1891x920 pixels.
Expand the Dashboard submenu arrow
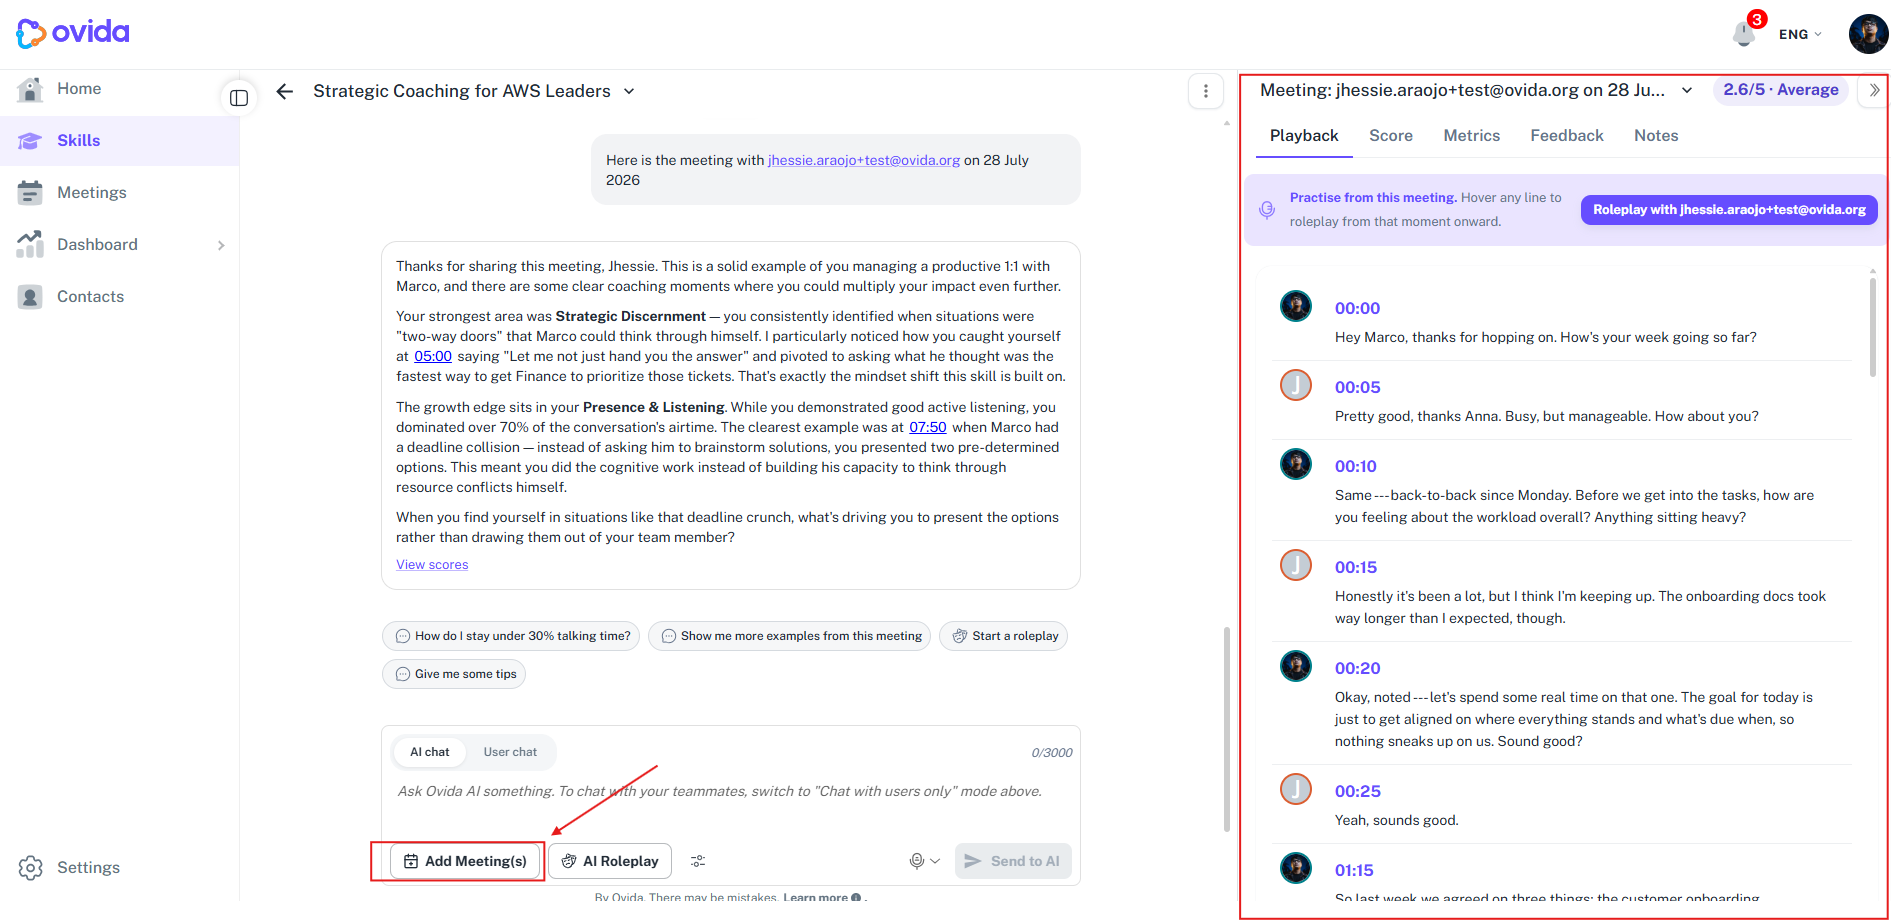[221, 245]
